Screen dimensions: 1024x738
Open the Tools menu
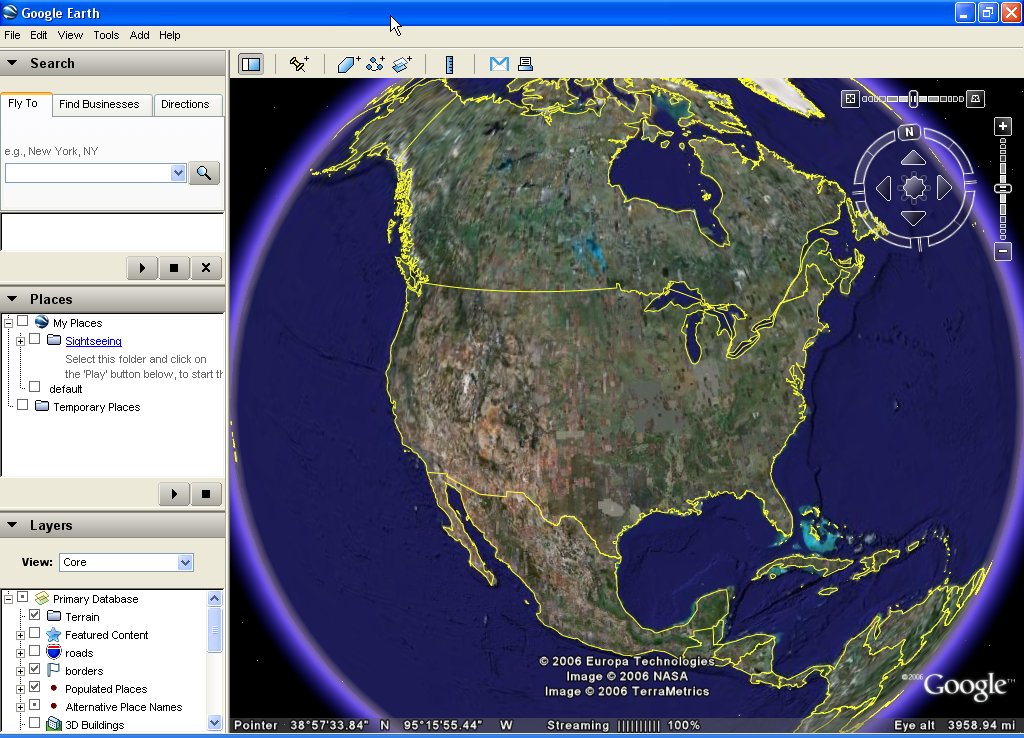tap(106, 35)
